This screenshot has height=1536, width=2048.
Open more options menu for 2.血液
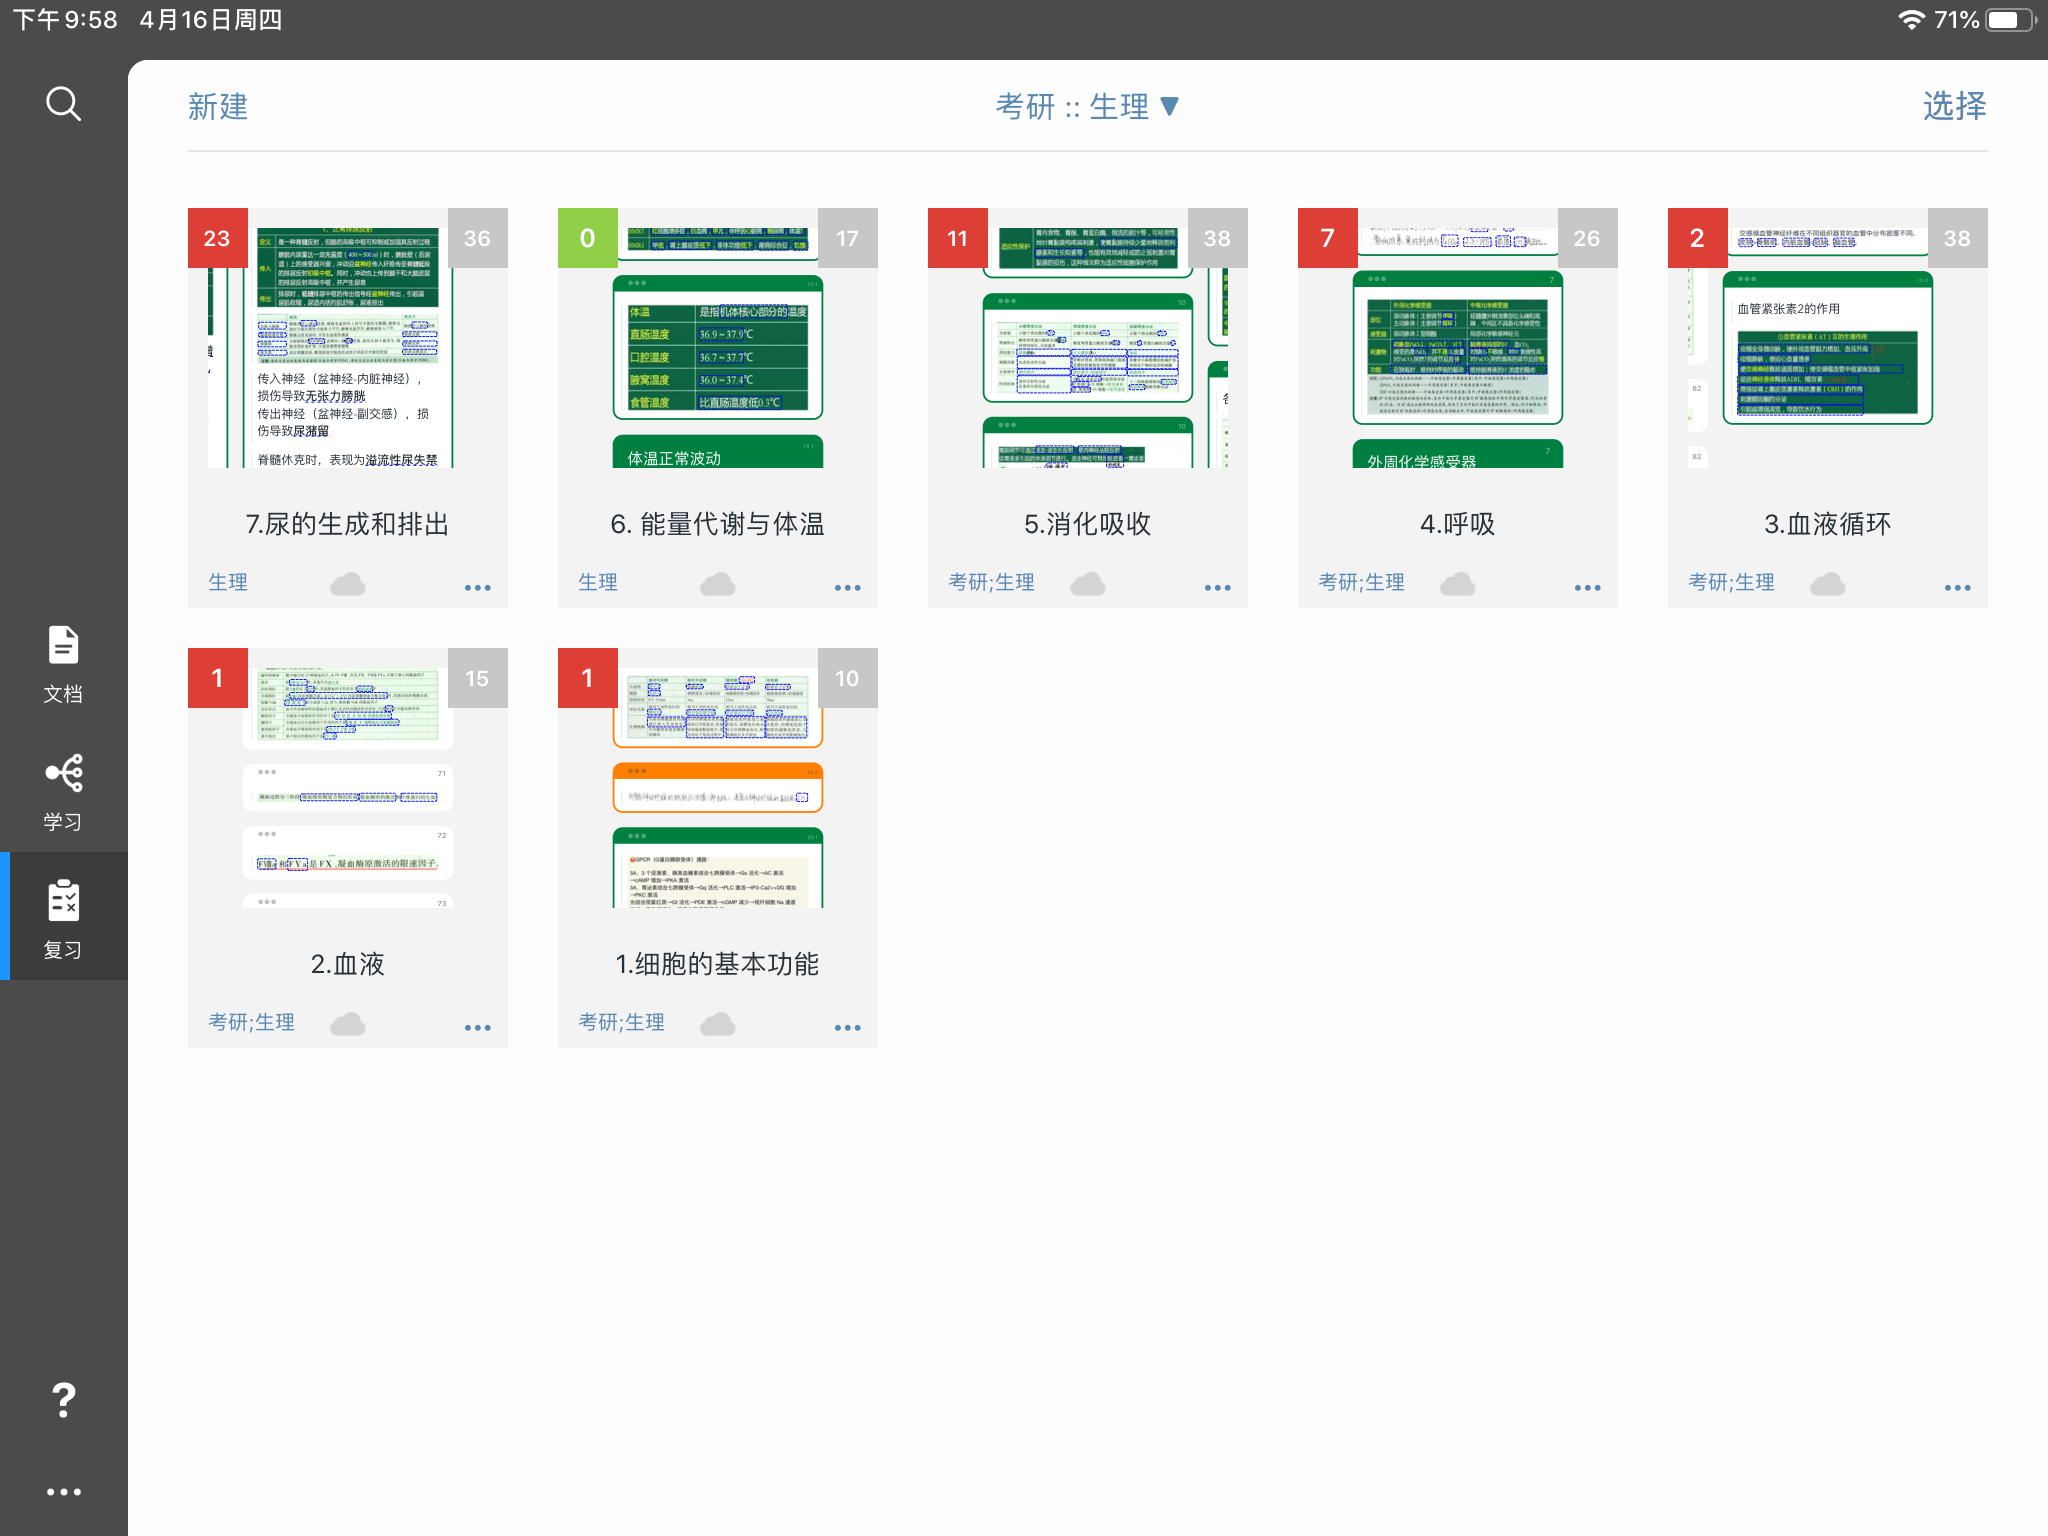(478, 1028)
